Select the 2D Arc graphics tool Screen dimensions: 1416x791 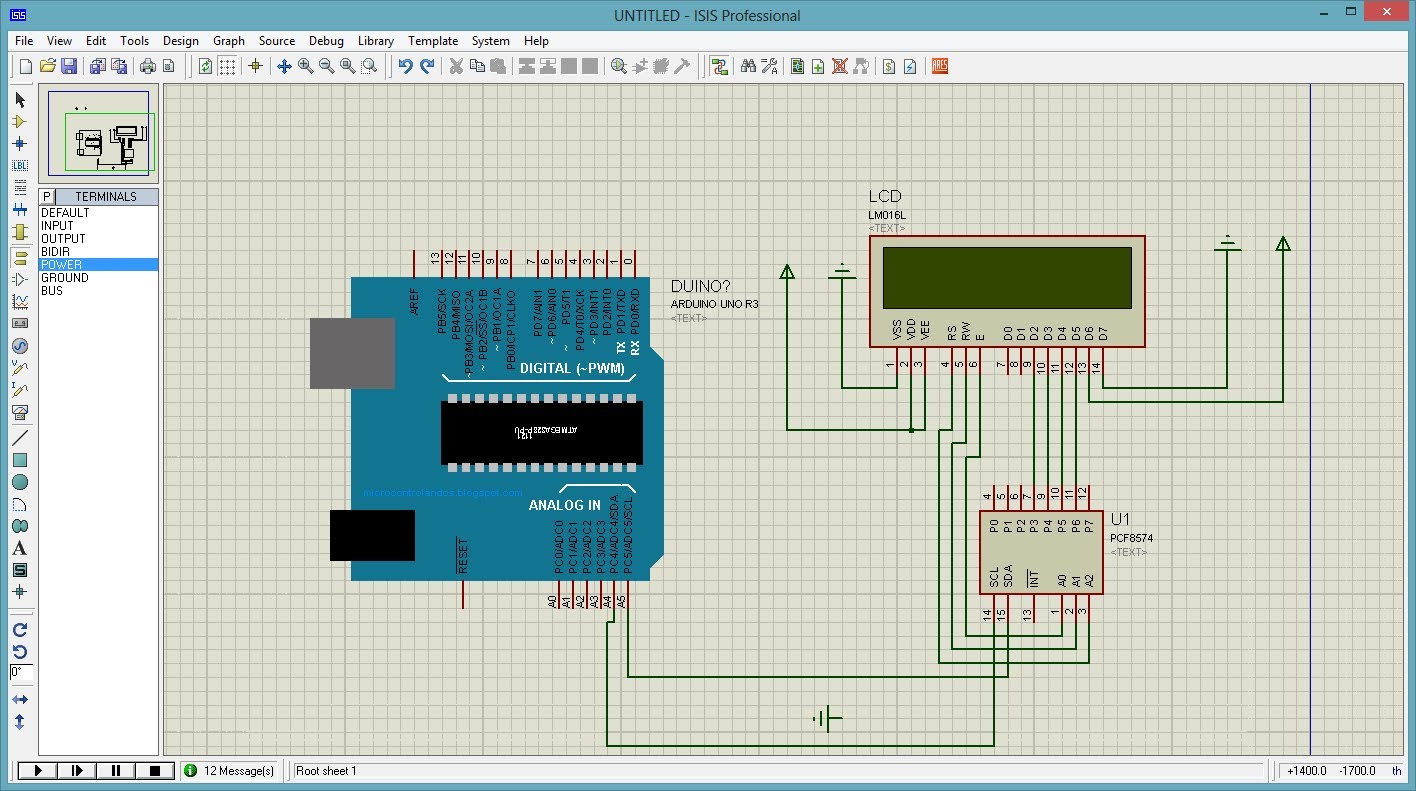coord(19,504)
